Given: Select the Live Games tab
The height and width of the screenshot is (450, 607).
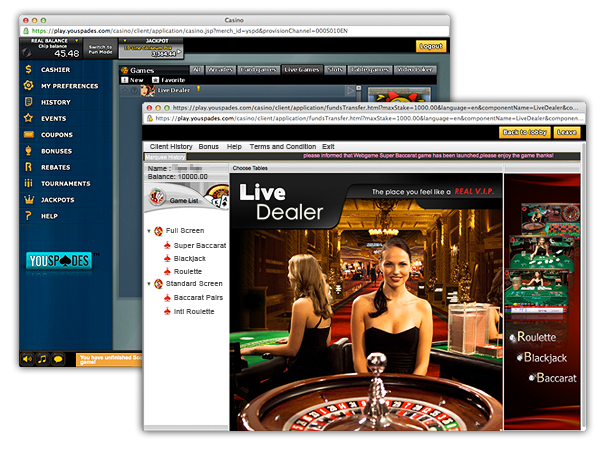Looking at the screenshot, I should (x=302, y=70).
